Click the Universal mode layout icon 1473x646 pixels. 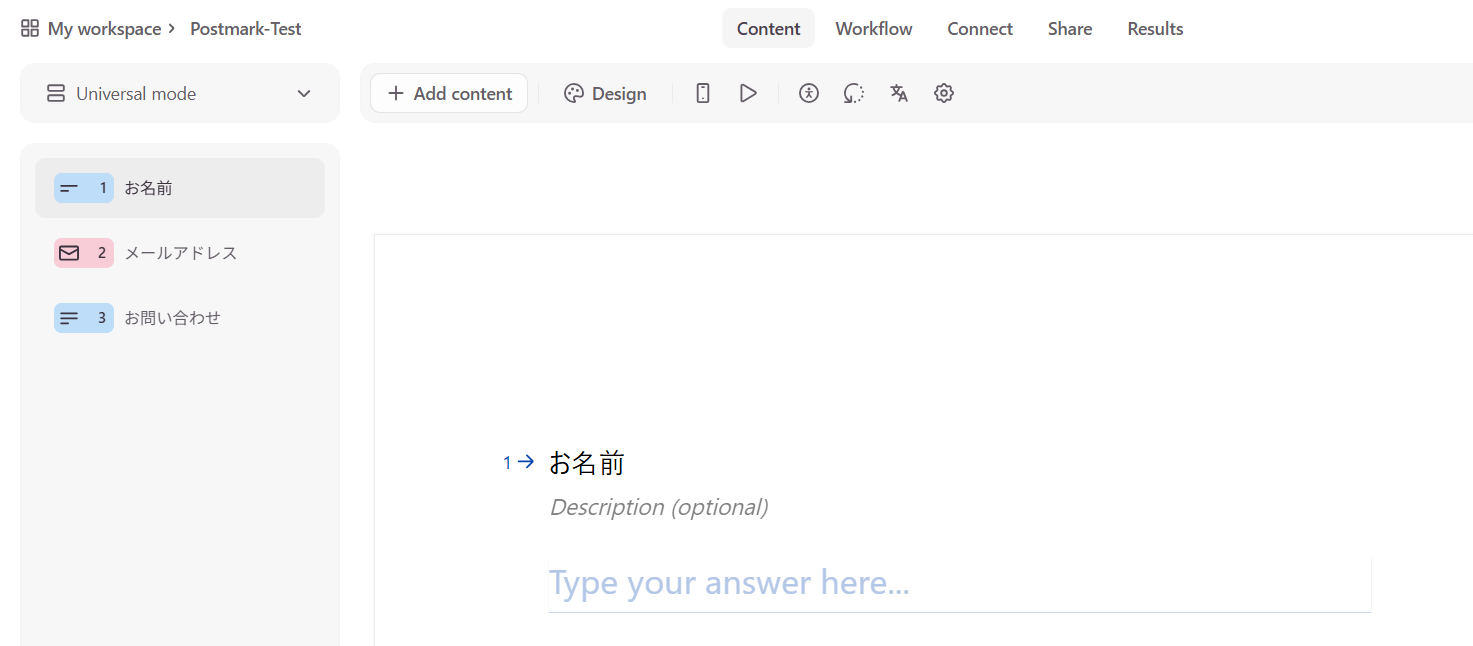56,93
